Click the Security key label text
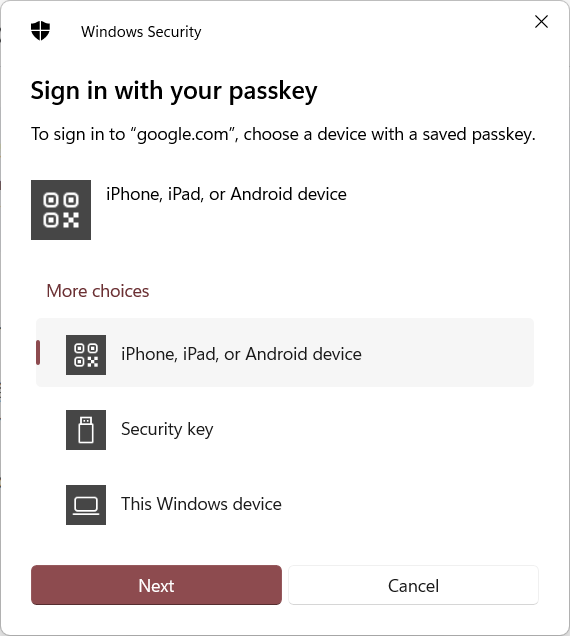The height and width of the screenshot is (636, 570). [x=167, y=430]
